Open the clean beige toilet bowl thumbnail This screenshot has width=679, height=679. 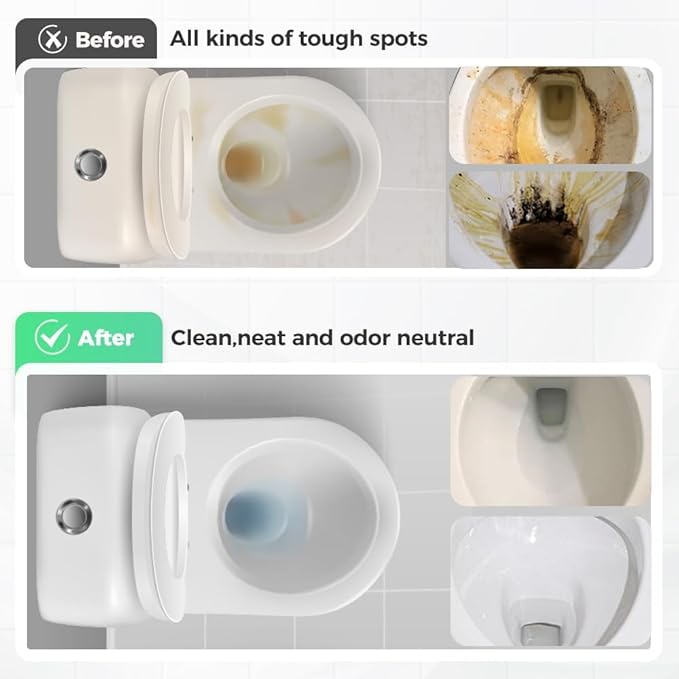(x=550, y=440)
